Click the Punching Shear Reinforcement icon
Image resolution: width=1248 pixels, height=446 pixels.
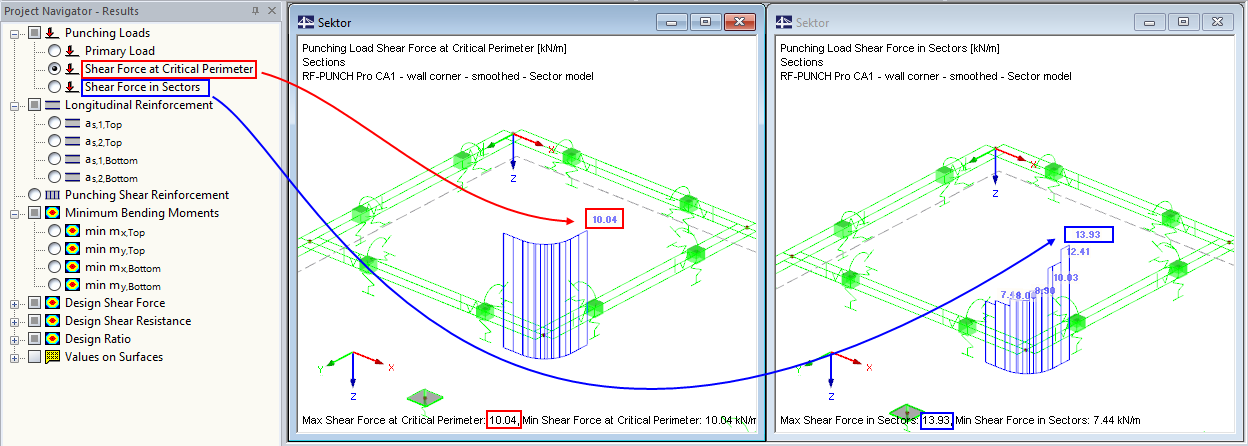[x=52, y=195]
